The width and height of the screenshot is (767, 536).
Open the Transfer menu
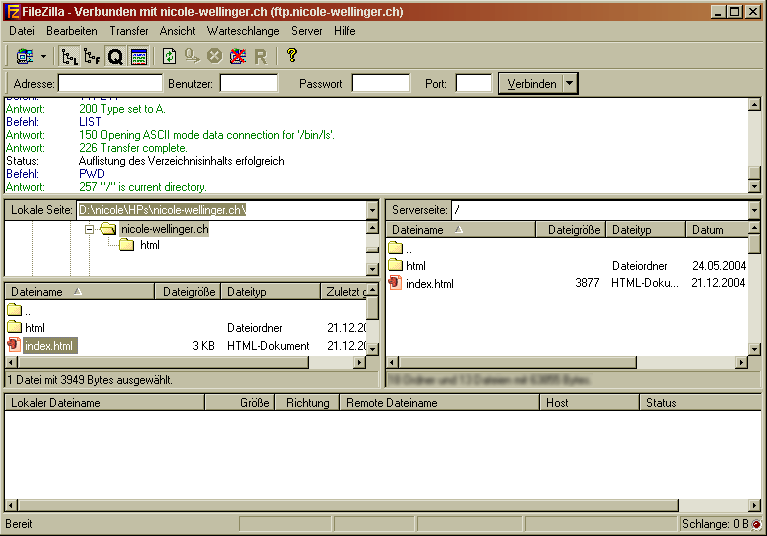(x=129, y=31)
